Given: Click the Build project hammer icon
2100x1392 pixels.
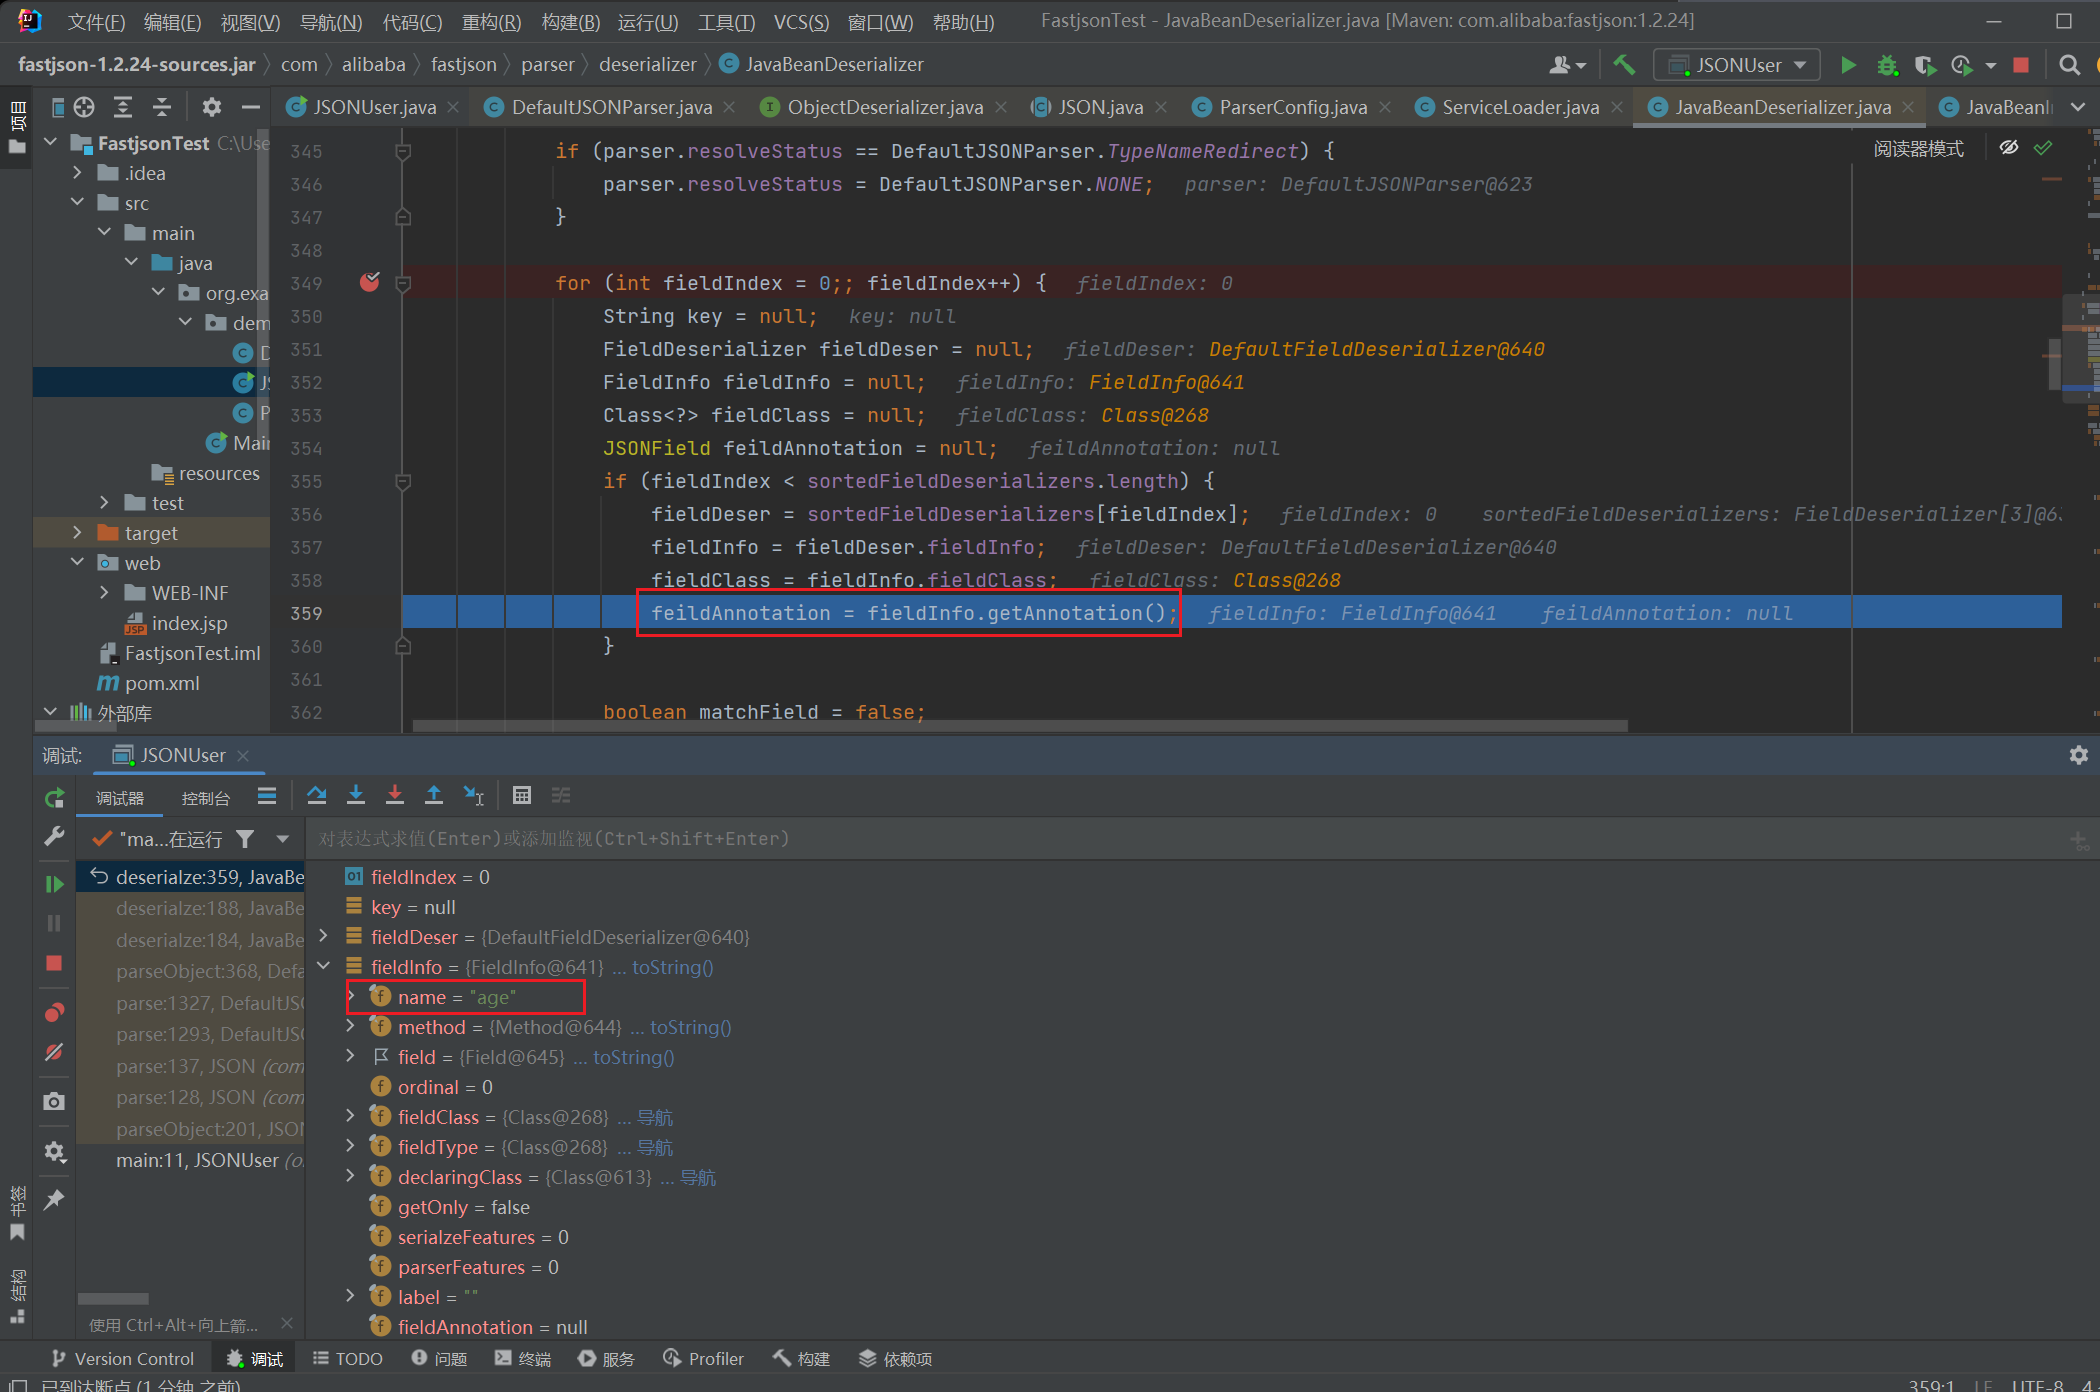Looking at the screenshot, I should [x=1624, y=65].
